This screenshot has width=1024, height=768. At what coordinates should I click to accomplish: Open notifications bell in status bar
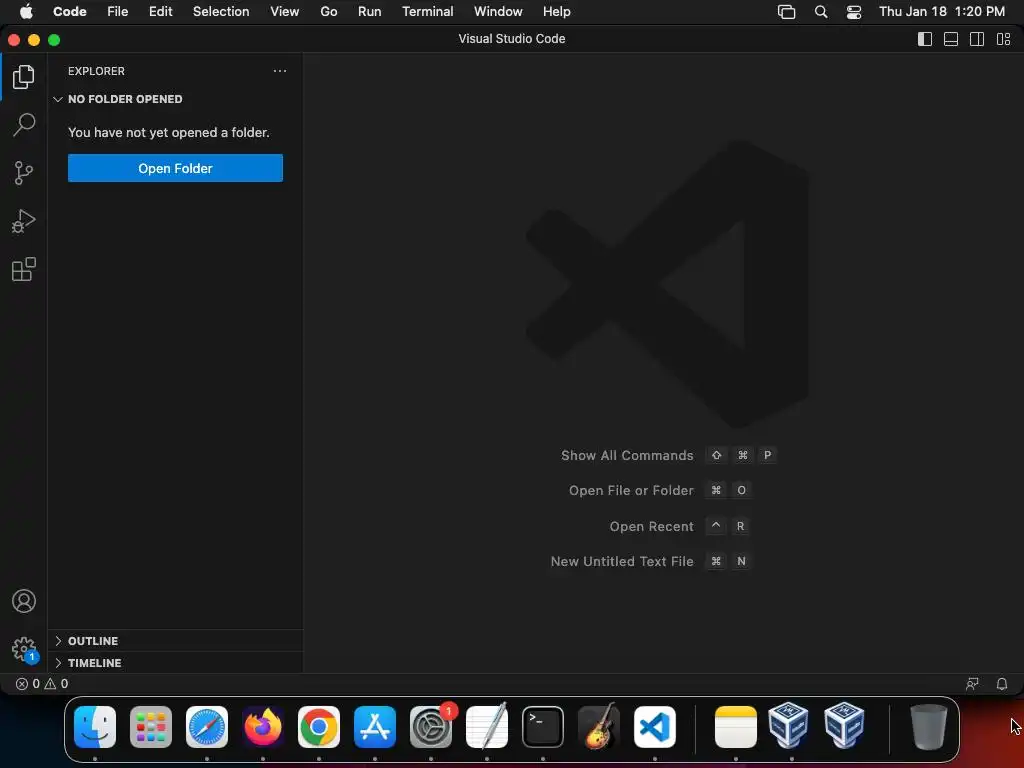coord(1001,684)
